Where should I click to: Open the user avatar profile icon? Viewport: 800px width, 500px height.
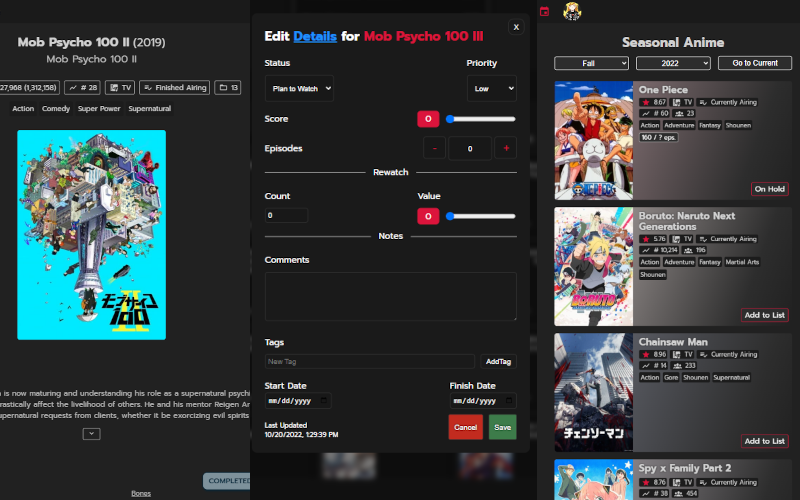coord(573,12)
